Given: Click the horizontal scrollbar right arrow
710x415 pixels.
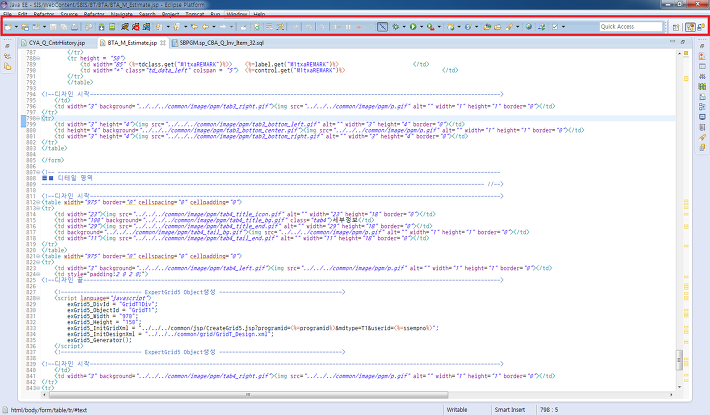Looking at the screenshot, I should [x=671, y=395].
